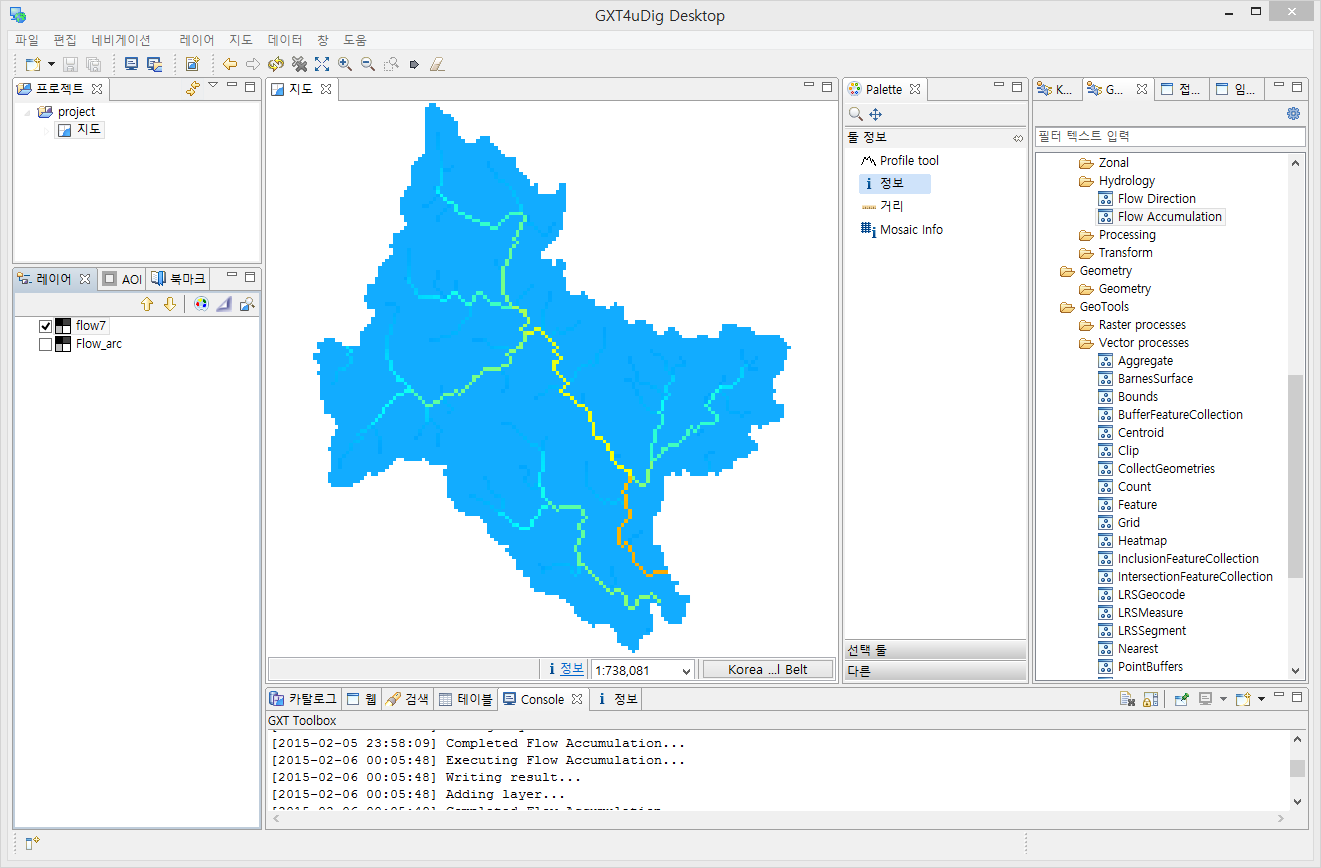
Task: Click the move layer up arrow in 레이어 panel
Action: (x=148, y=303)
